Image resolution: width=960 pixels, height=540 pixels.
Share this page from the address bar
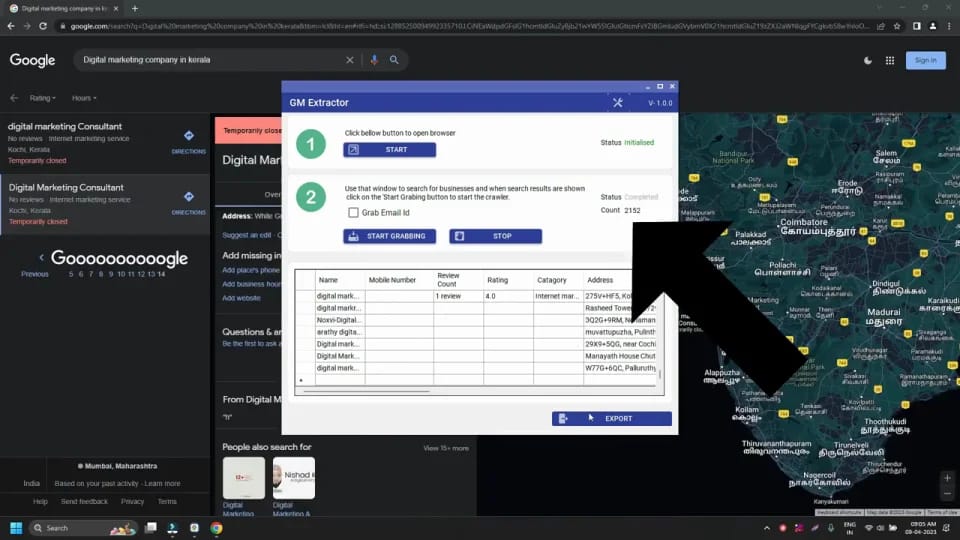880,26
